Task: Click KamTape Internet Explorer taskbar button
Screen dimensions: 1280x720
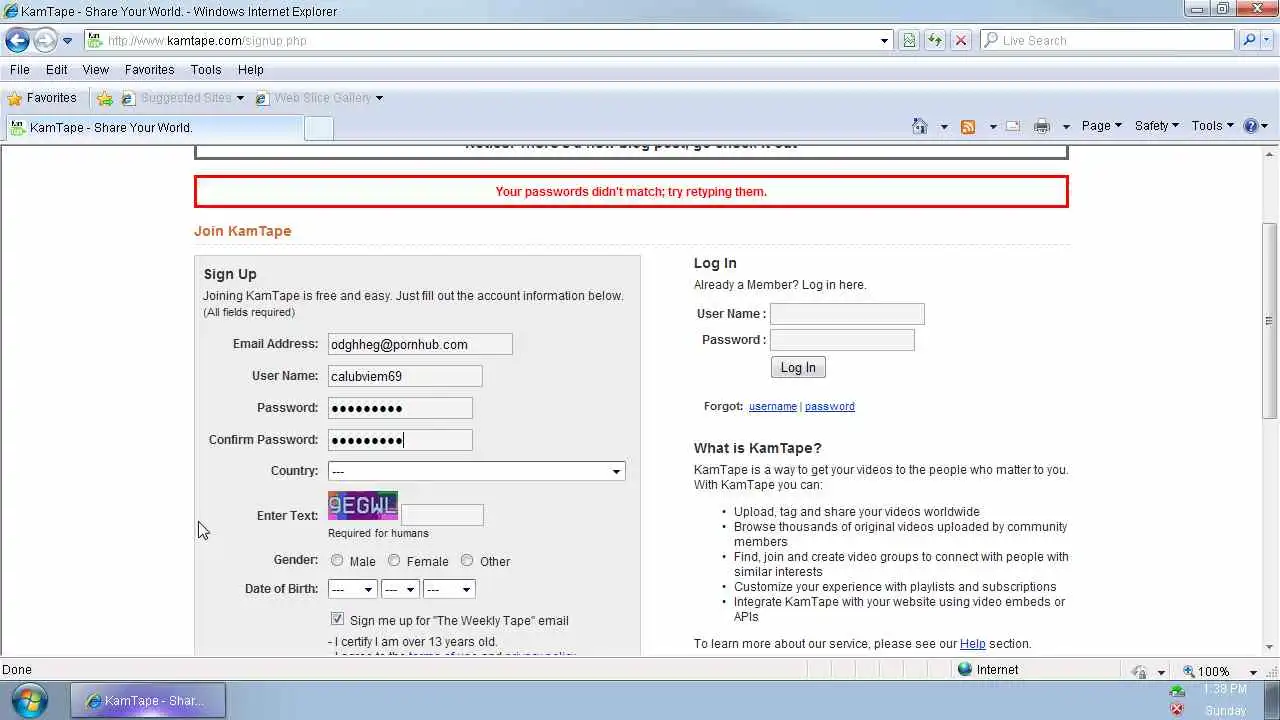Action: click(x=148, y=701)
